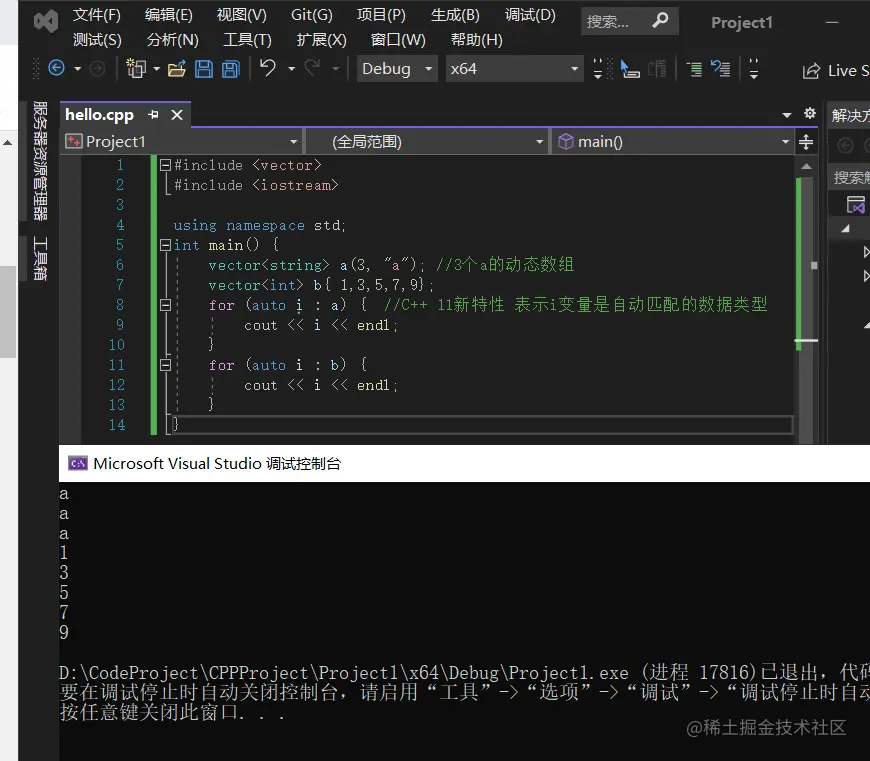Open the Debug configuration dropdown

(397, 69)
